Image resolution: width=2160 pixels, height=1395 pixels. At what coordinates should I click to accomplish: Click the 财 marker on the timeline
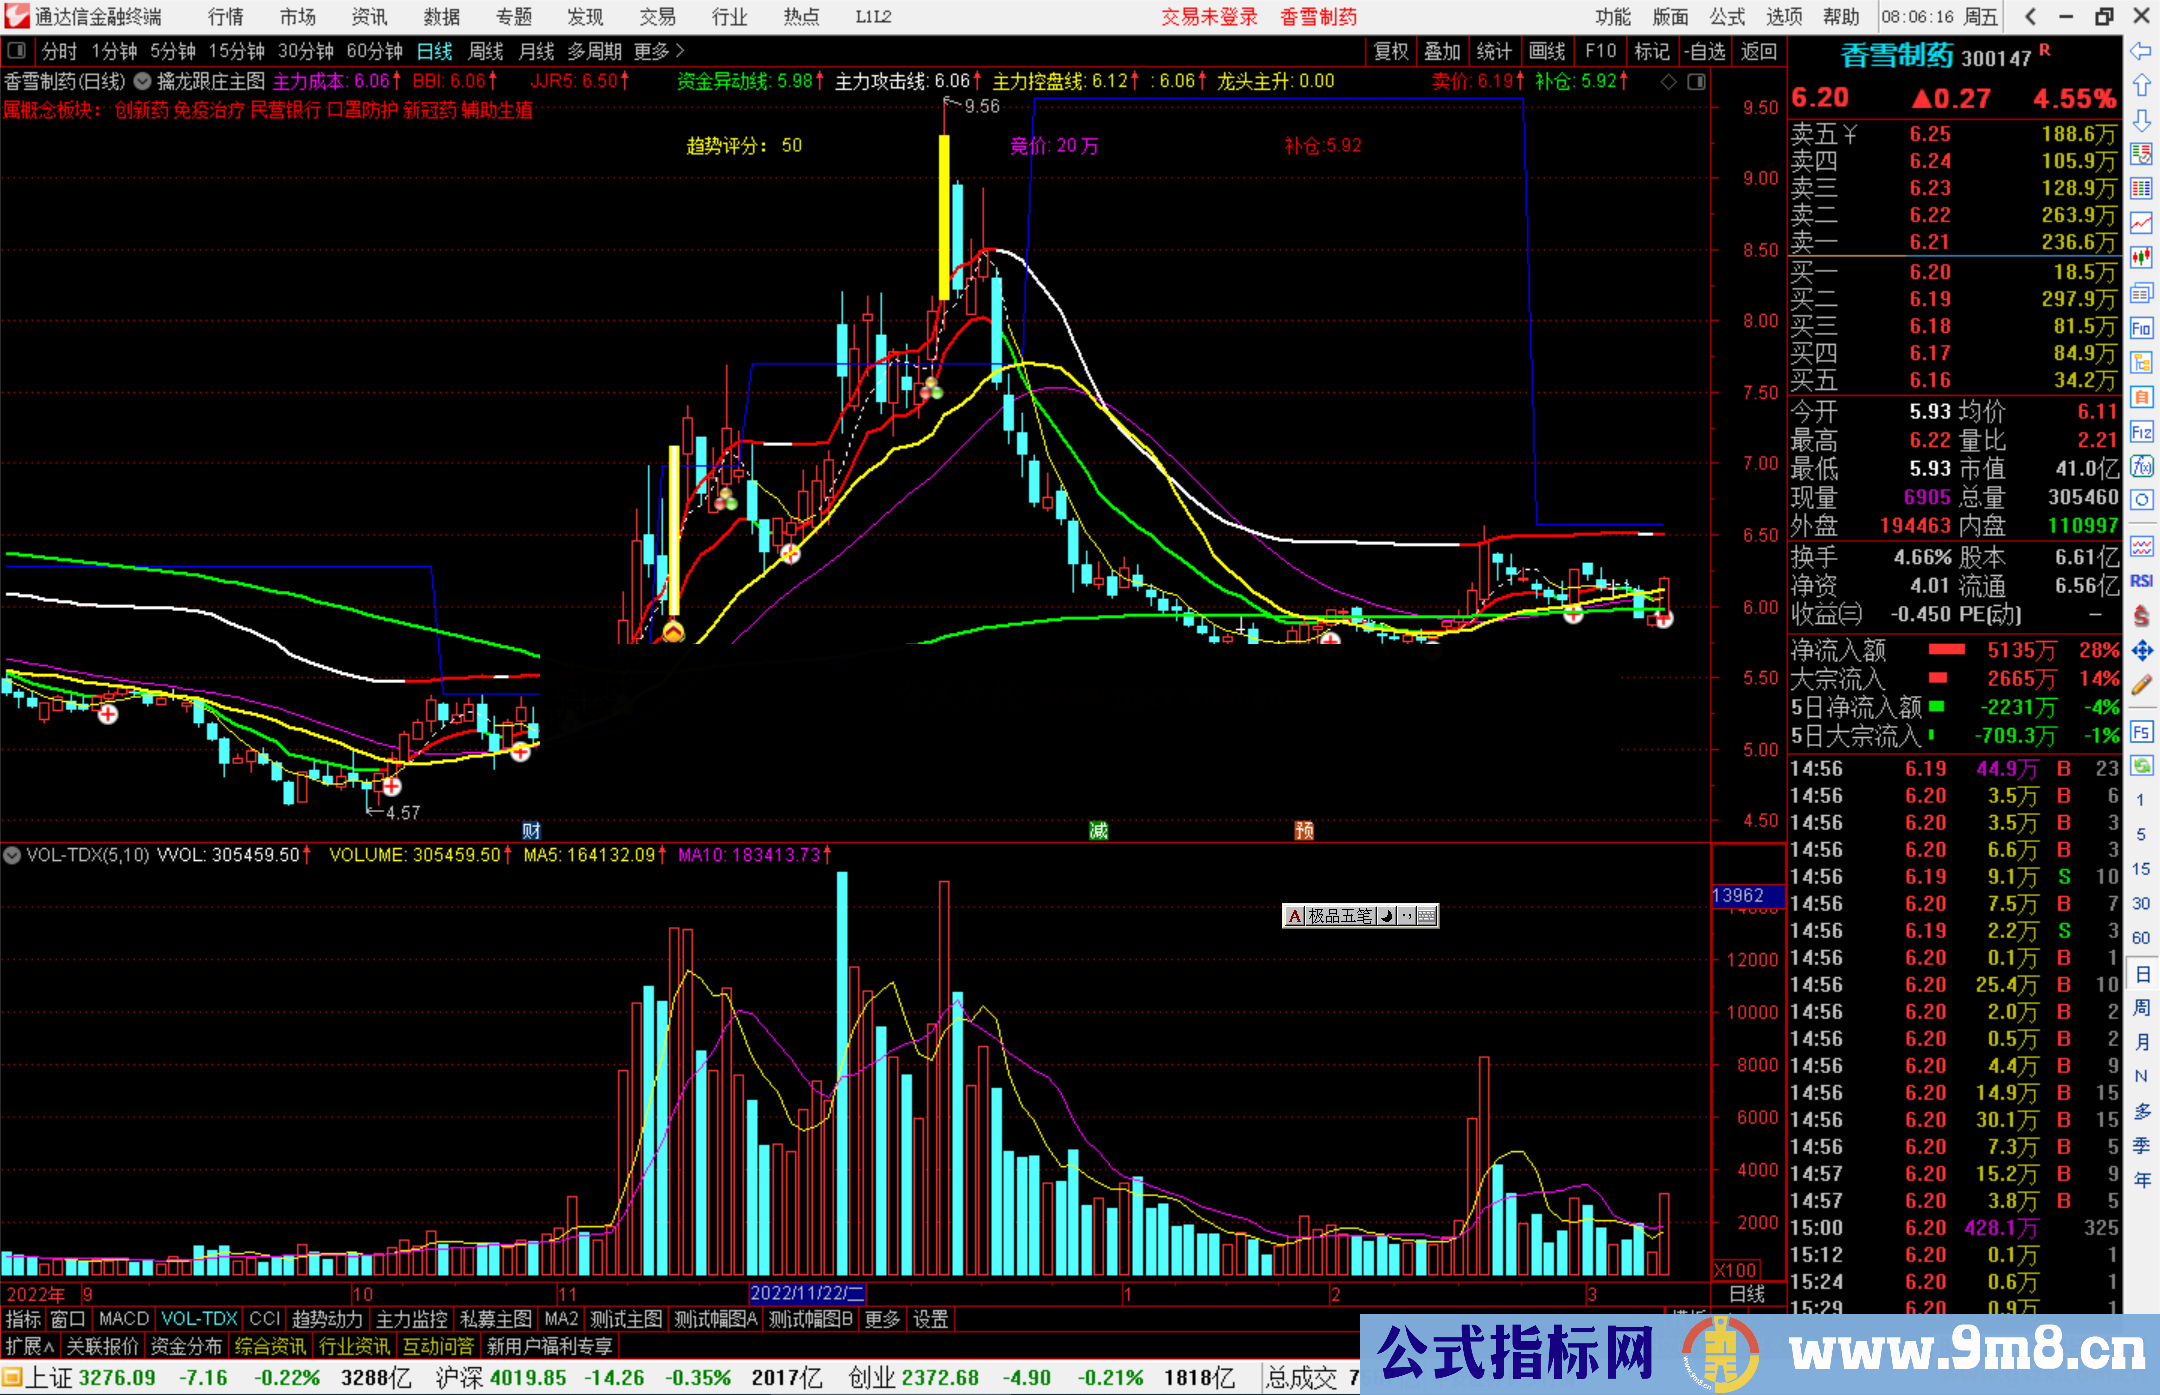[x=532, y=830]
